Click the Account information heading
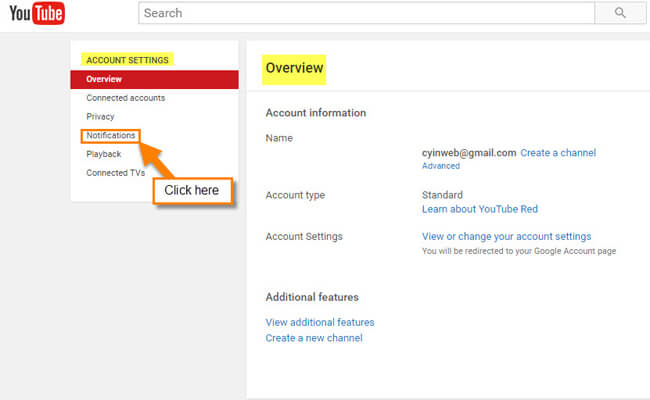This screenshot has width=650, height=400. click(x=316, y=113)
